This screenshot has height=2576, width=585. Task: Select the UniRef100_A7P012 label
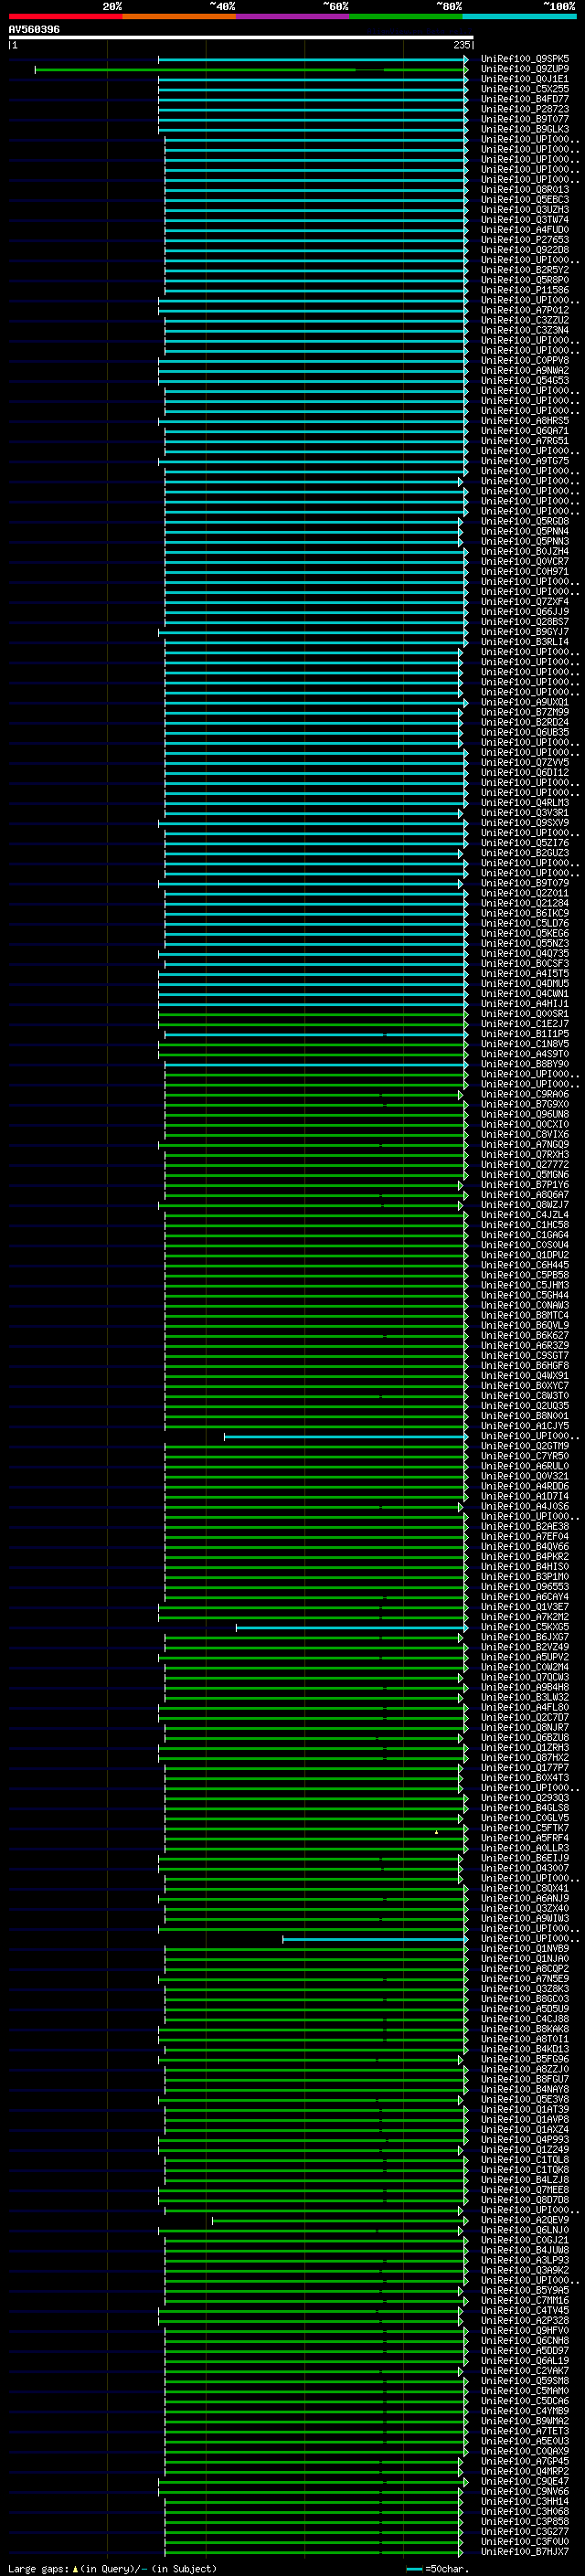click(525, 310)
